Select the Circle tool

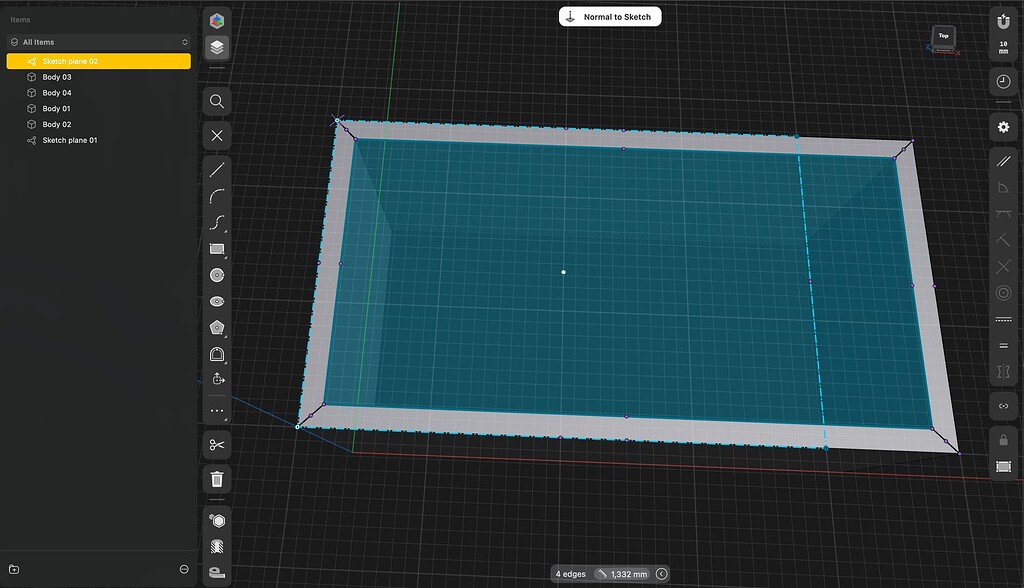pyautogui.click(x=217, y=274)
